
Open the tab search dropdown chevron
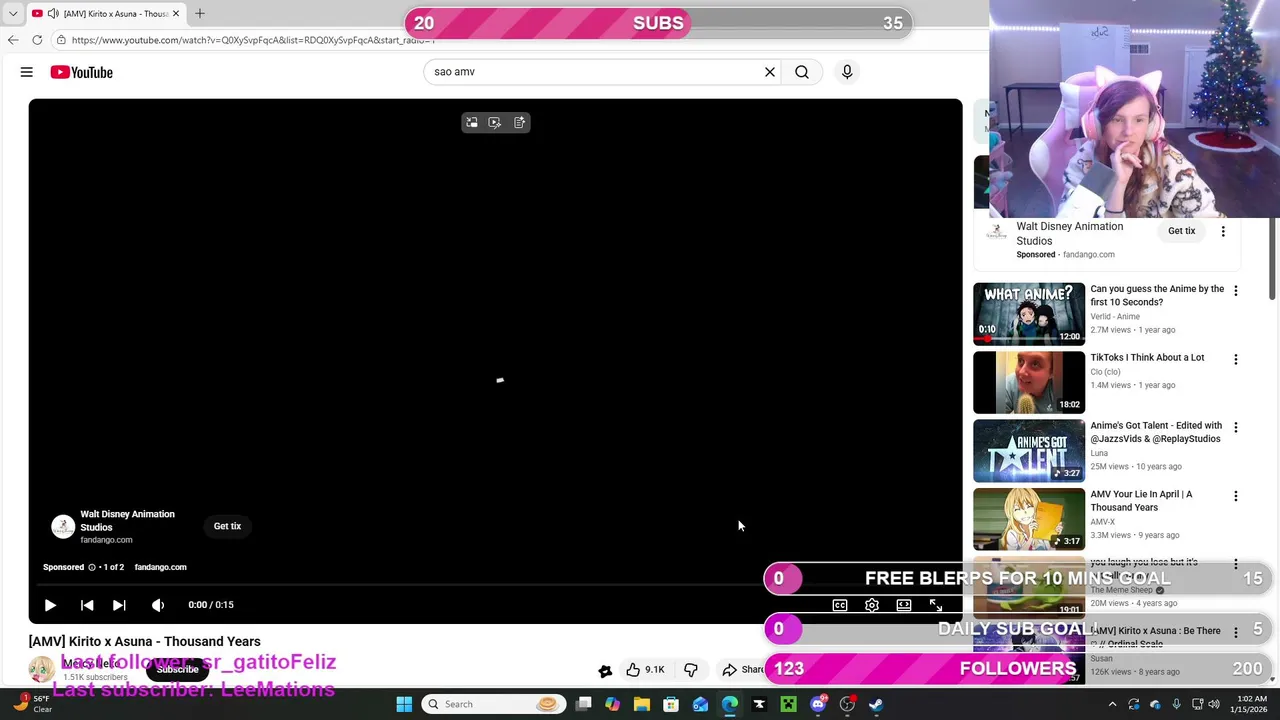pyautogui.click(x=13, y=14)
